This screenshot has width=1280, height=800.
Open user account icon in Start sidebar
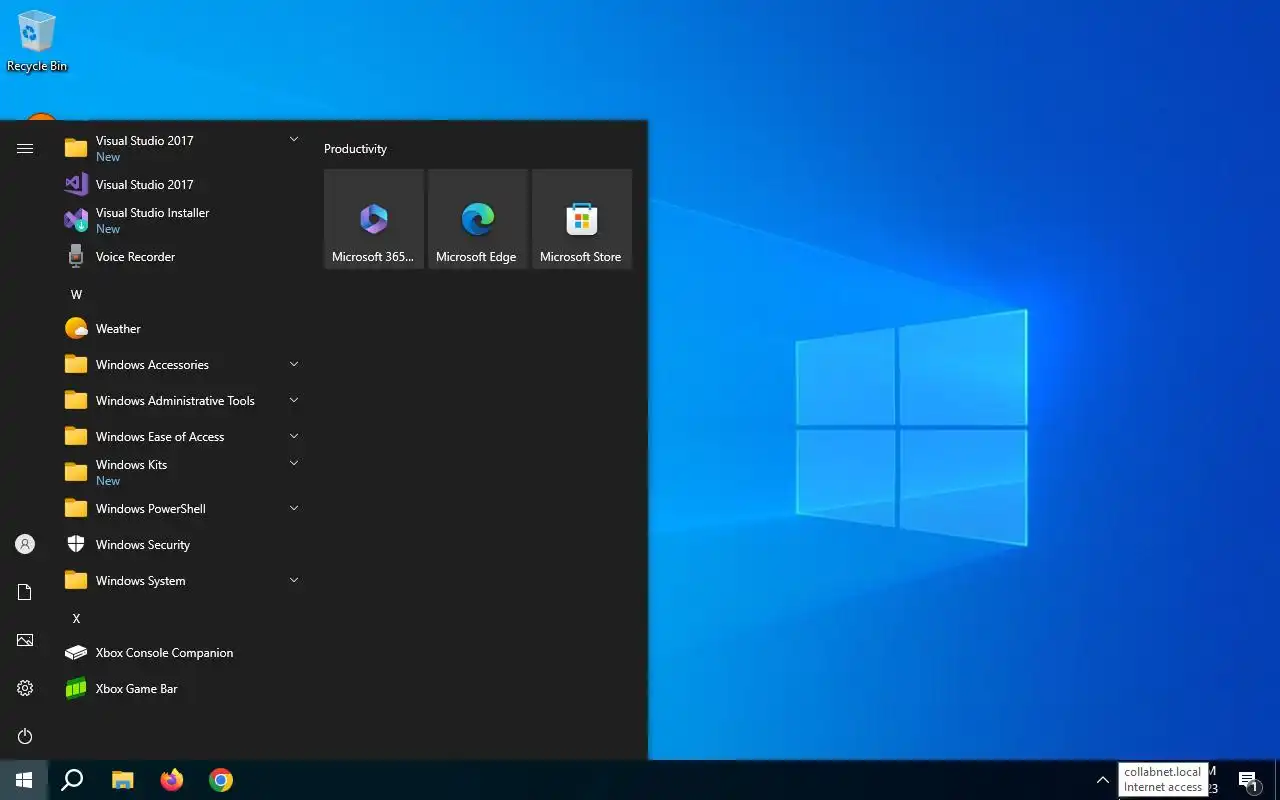pos(25,544)
